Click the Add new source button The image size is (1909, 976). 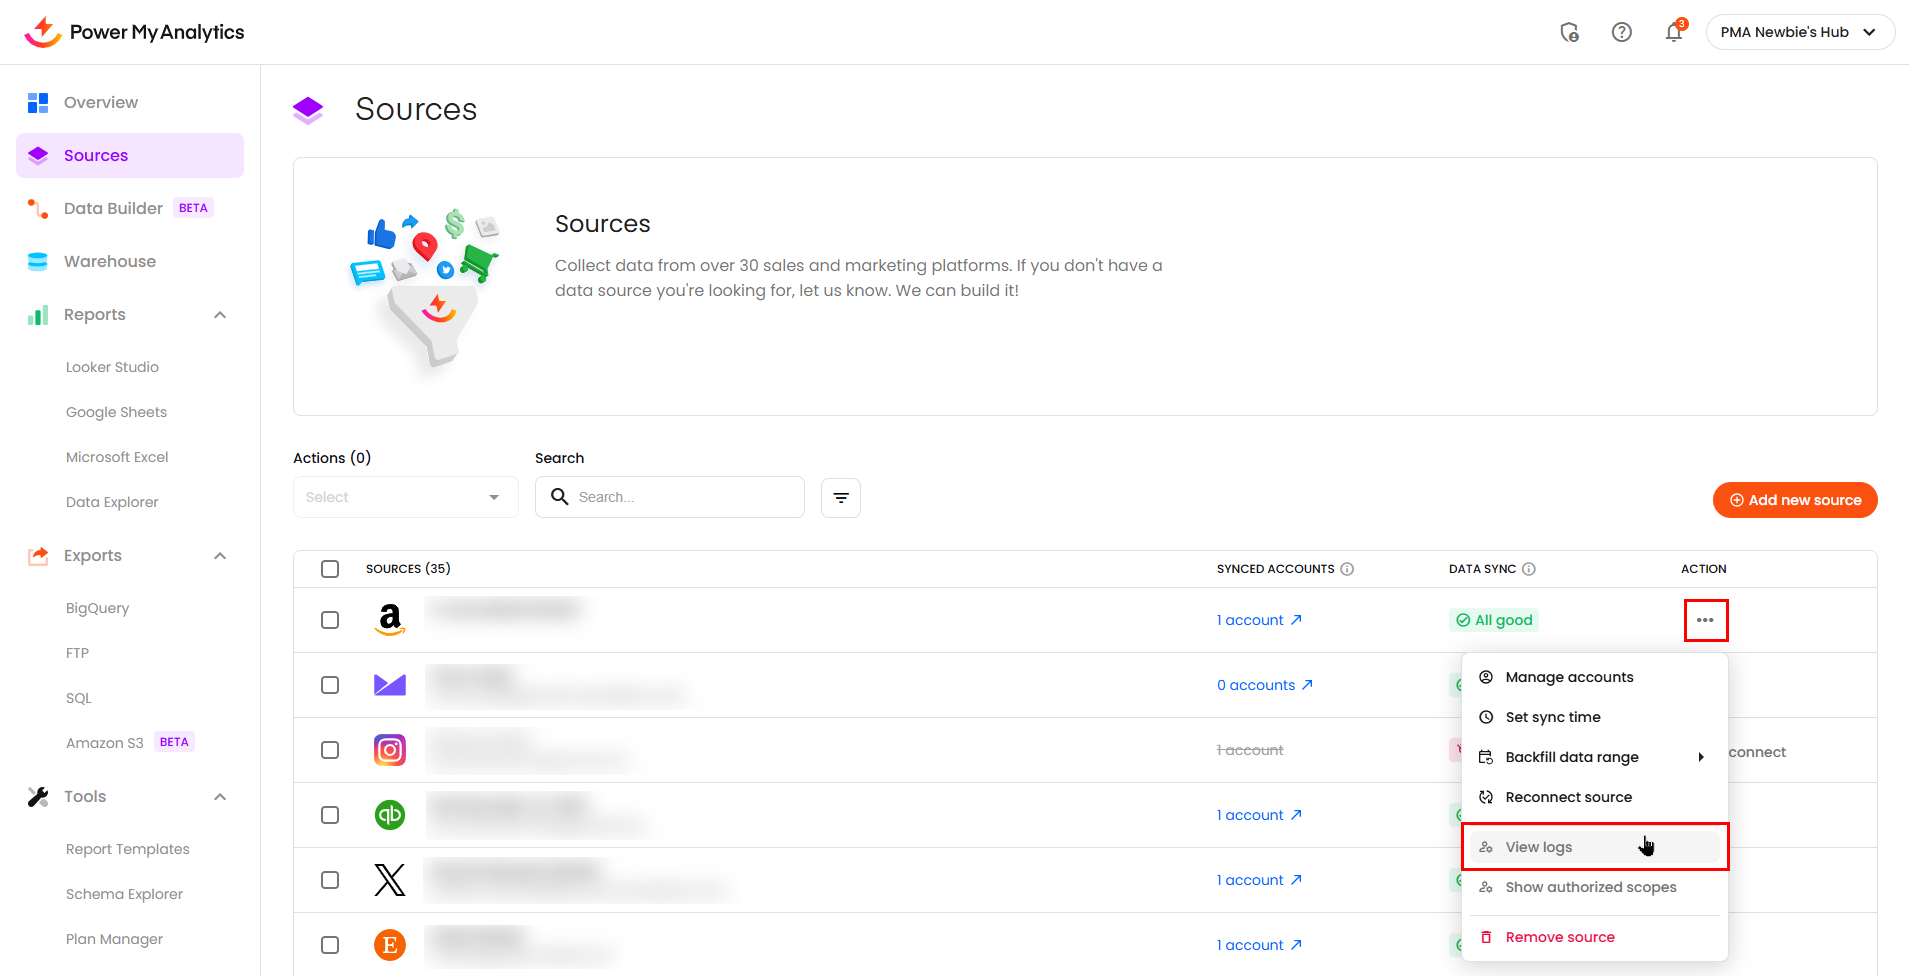pos(1794,500)
